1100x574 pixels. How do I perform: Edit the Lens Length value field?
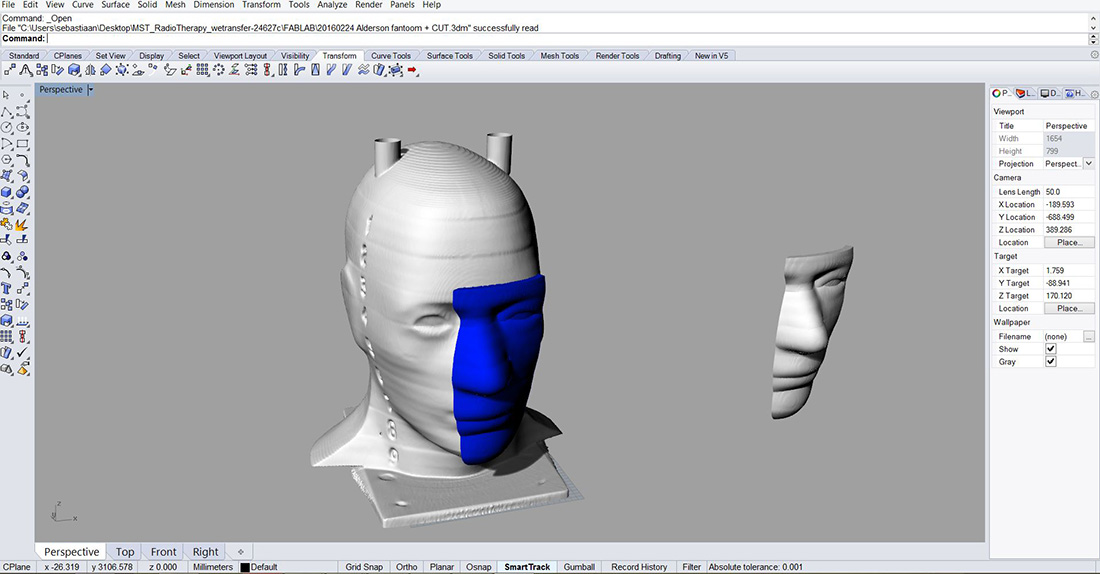click(x=1069, y=192)
